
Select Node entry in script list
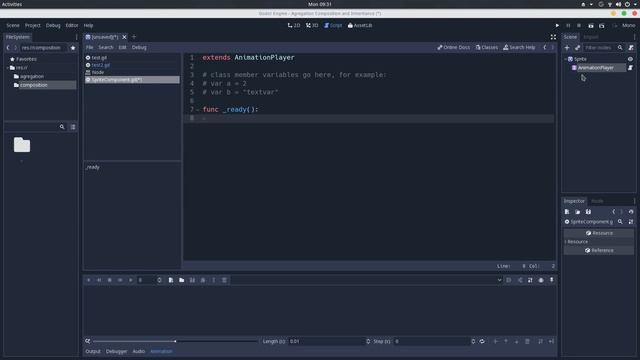98,72
